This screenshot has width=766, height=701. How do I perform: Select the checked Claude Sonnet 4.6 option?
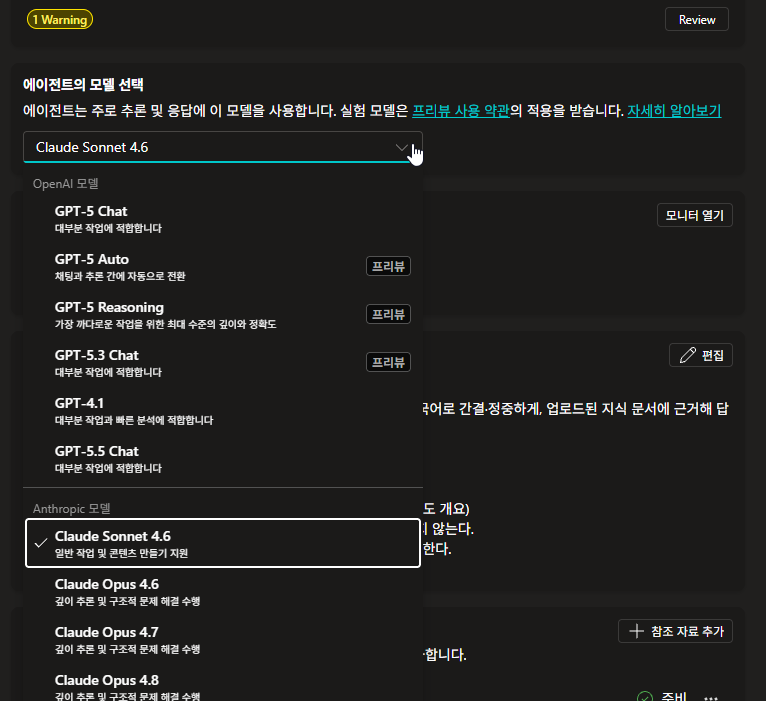point(223,543)
